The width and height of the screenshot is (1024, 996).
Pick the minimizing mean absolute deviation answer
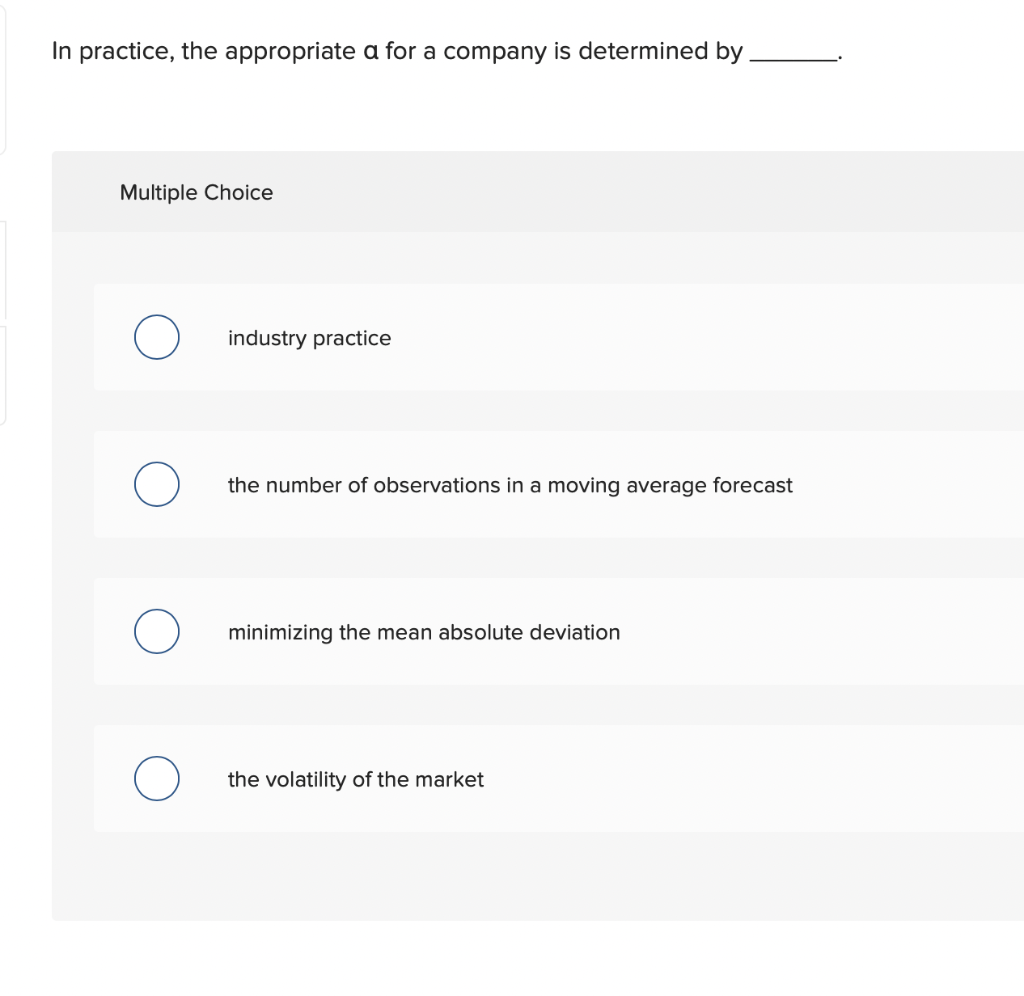click(424, 632)
